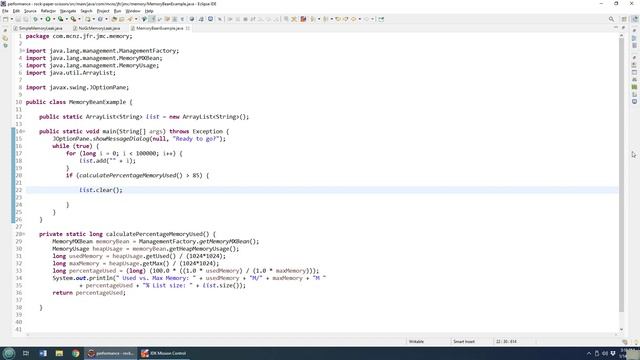
Task: Open Word from the taskbar
Action: pos(43,353)
